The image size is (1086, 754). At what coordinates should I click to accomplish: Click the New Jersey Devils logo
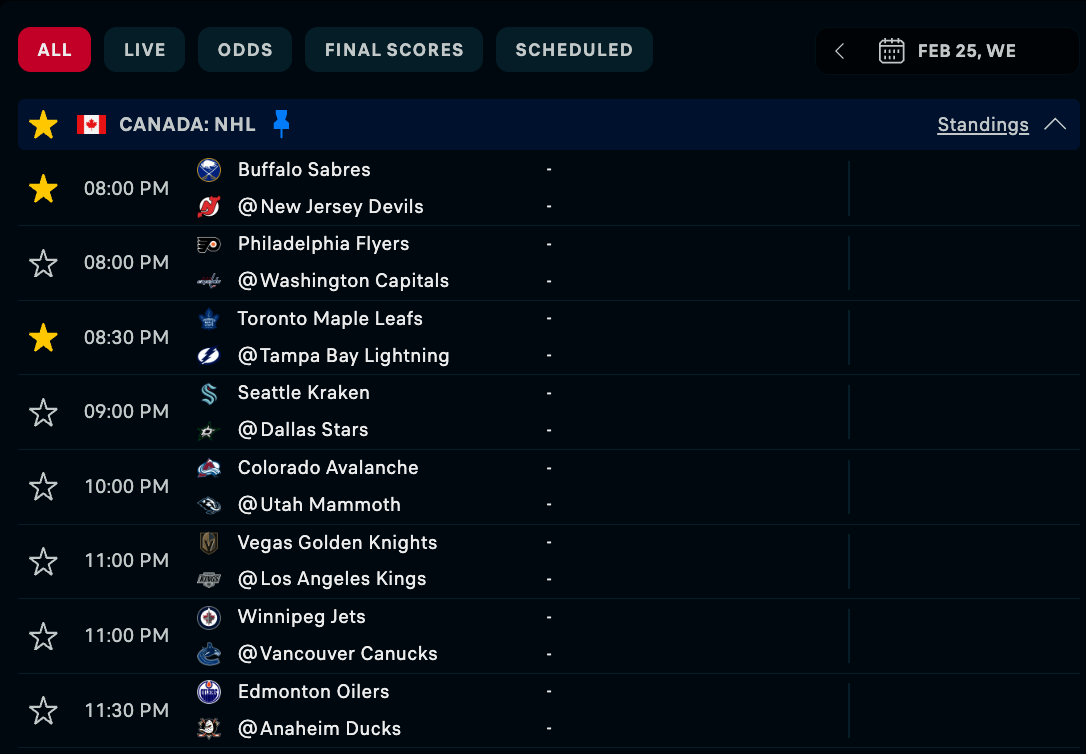coord(208,206)
